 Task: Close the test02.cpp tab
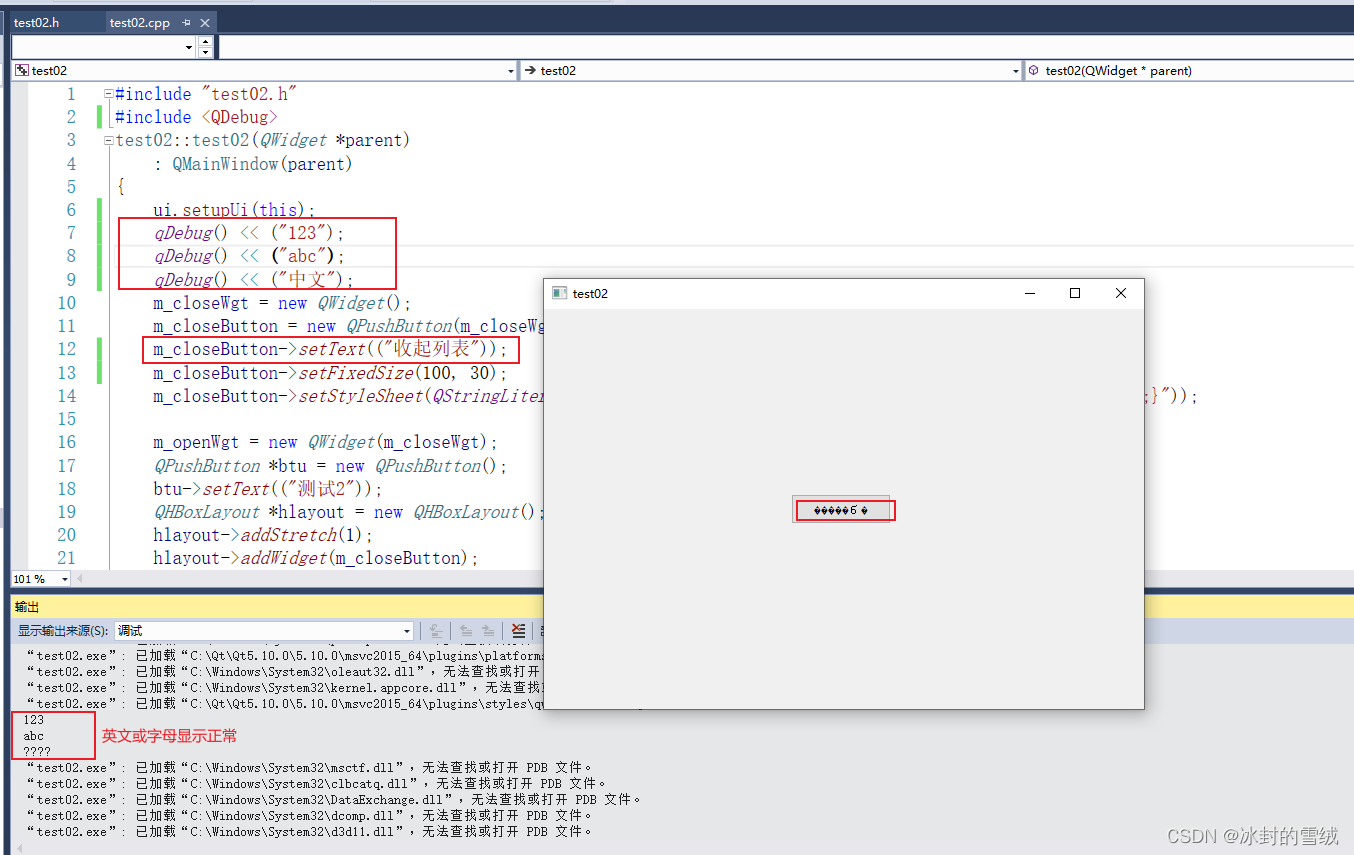[x=205, y=22]
